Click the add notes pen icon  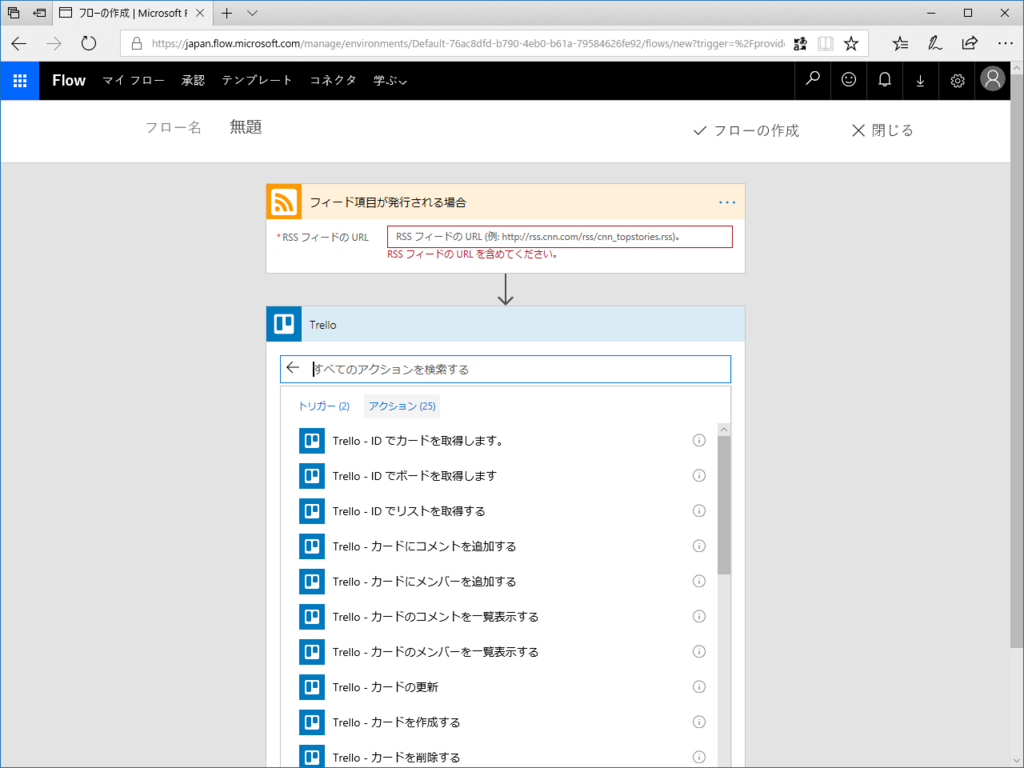[935, 44]
